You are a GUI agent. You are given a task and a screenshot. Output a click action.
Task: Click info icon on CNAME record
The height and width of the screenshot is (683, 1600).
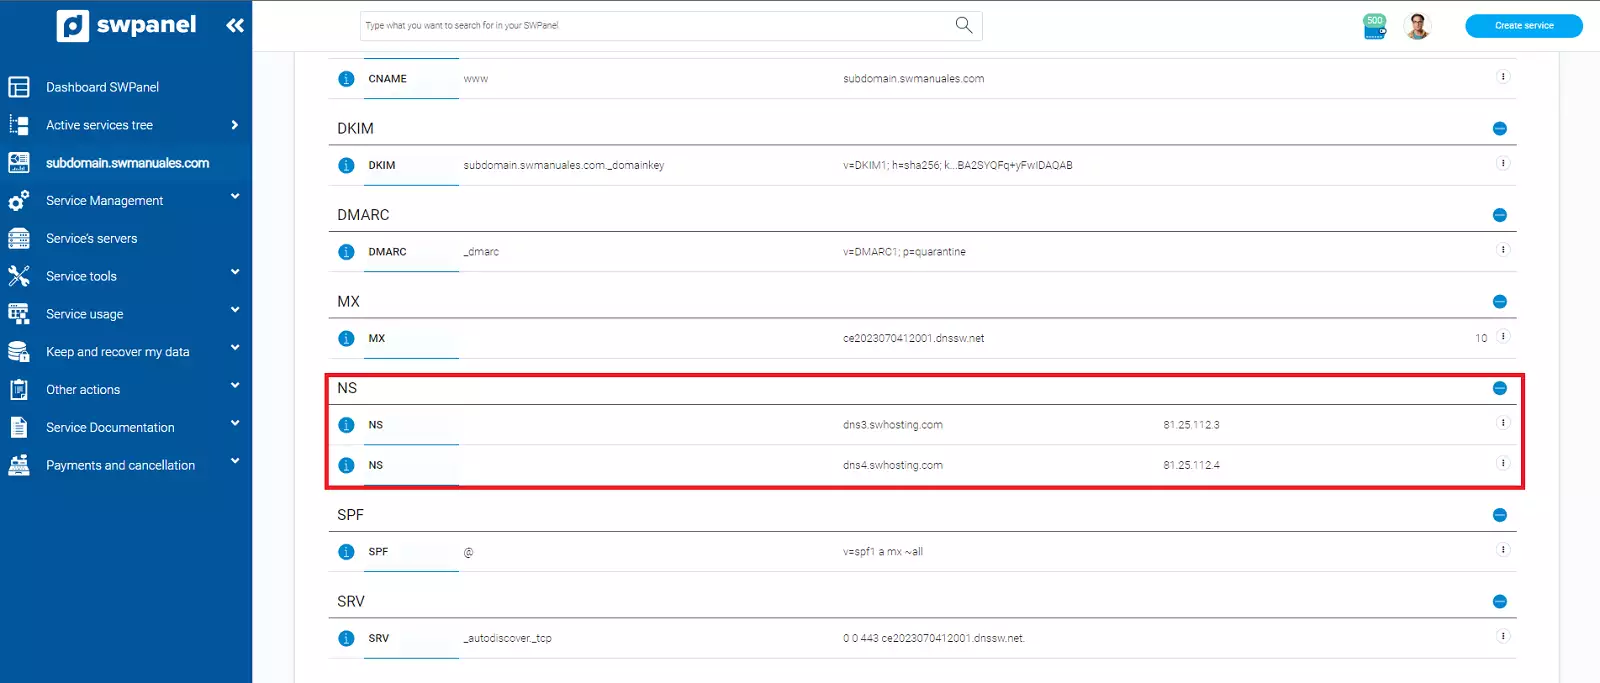[346, 79]
